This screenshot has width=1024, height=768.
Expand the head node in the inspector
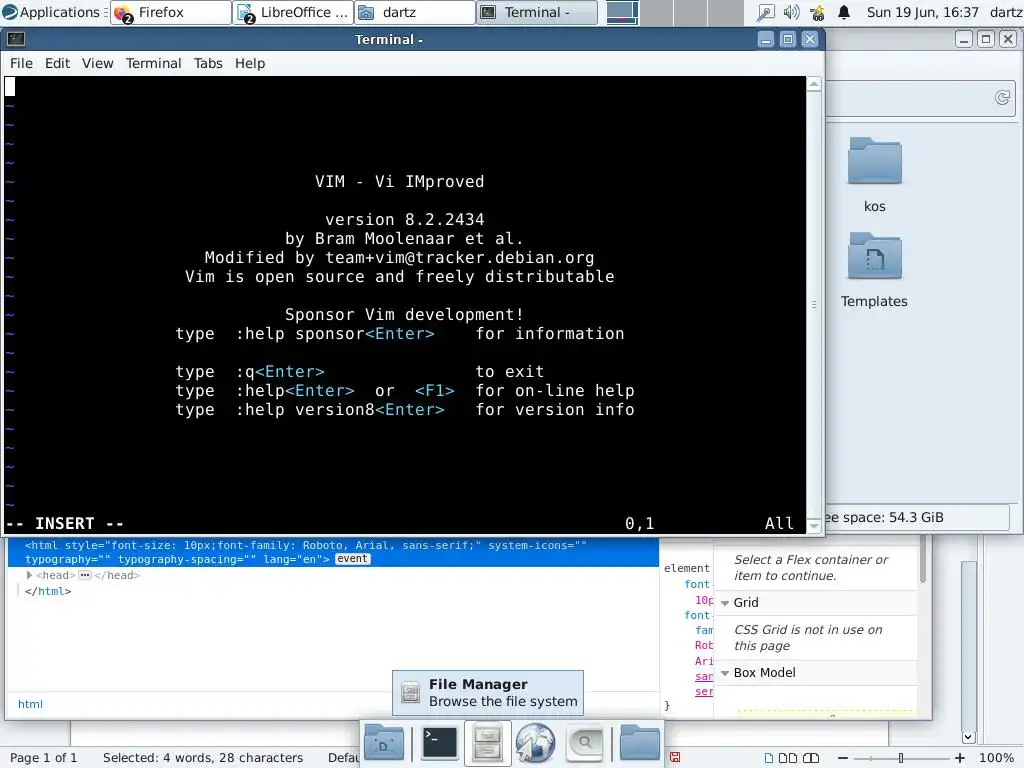[x=29, y=575]
